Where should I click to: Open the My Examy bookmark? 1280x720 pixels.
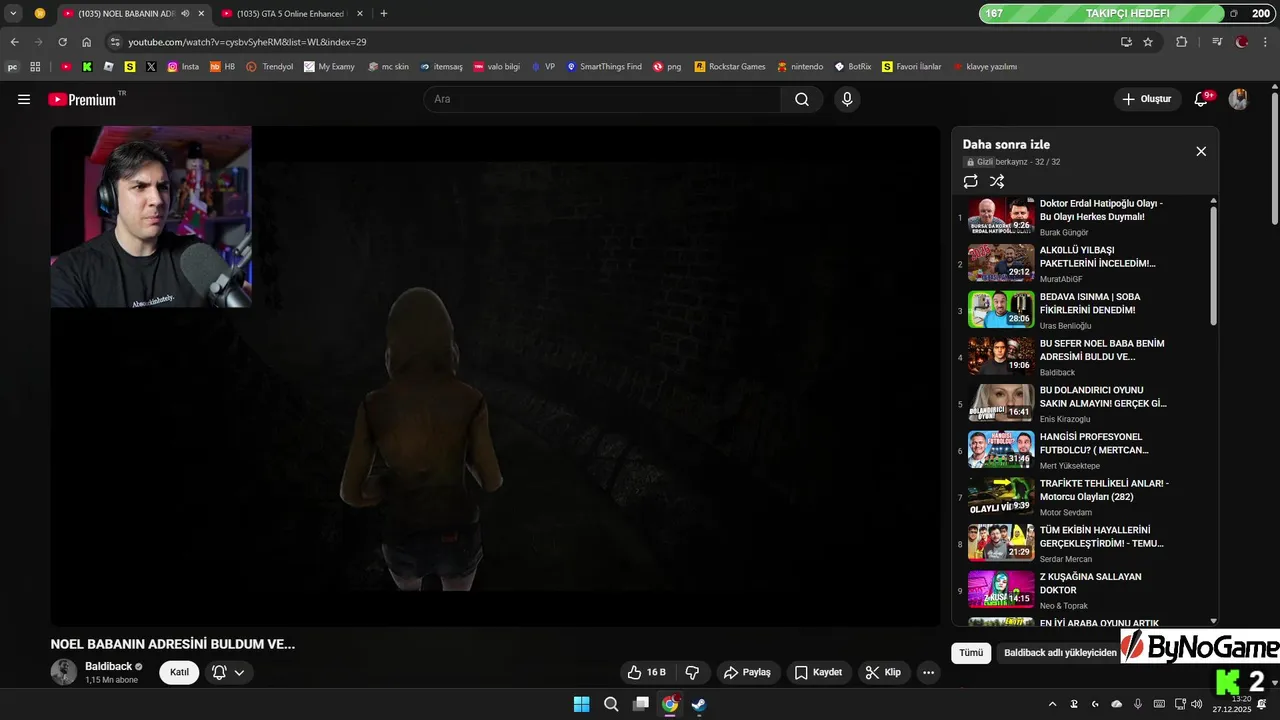[329, 67]
